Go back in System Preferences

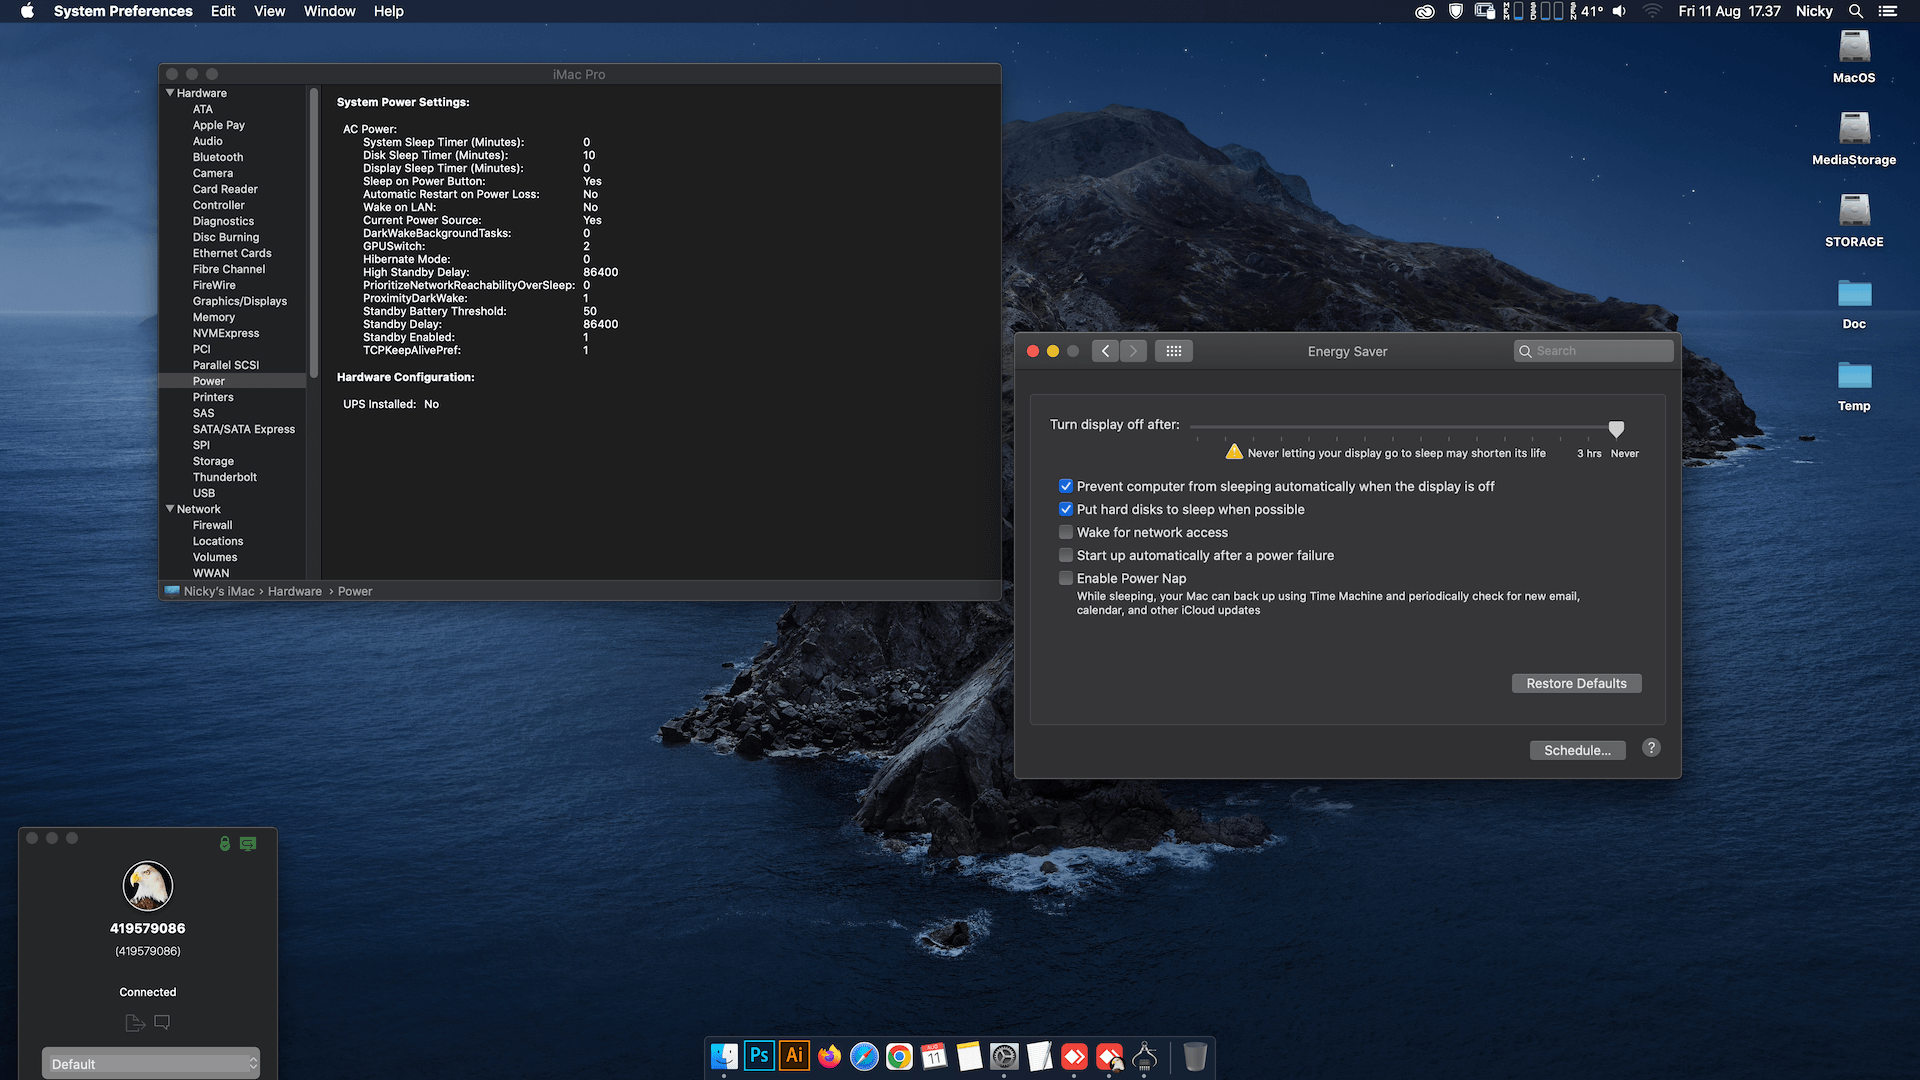pos(1105,351)
